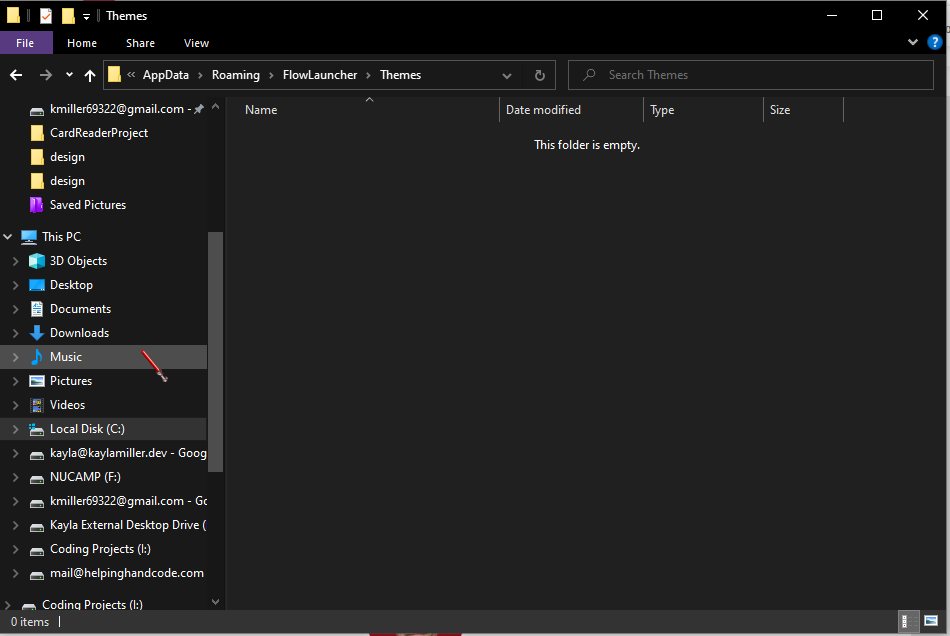Unpin kmiller69322@gmail.com from Quick access
Image resolution: width=950 pixels, height=636 pixels.
(x=200, y=111)
